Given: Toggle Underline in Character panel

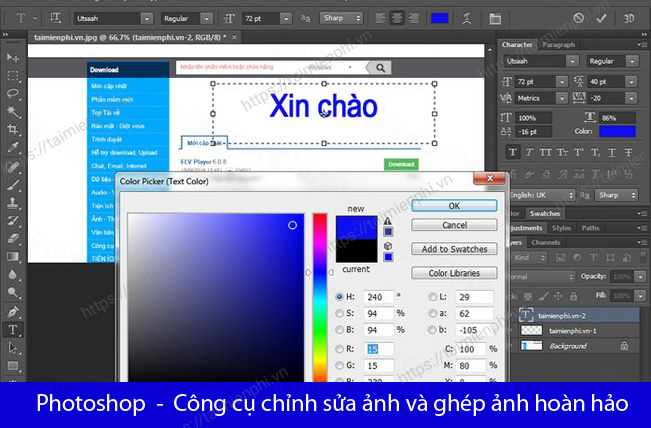Looking at the screenshot, I should click(612, 152).
